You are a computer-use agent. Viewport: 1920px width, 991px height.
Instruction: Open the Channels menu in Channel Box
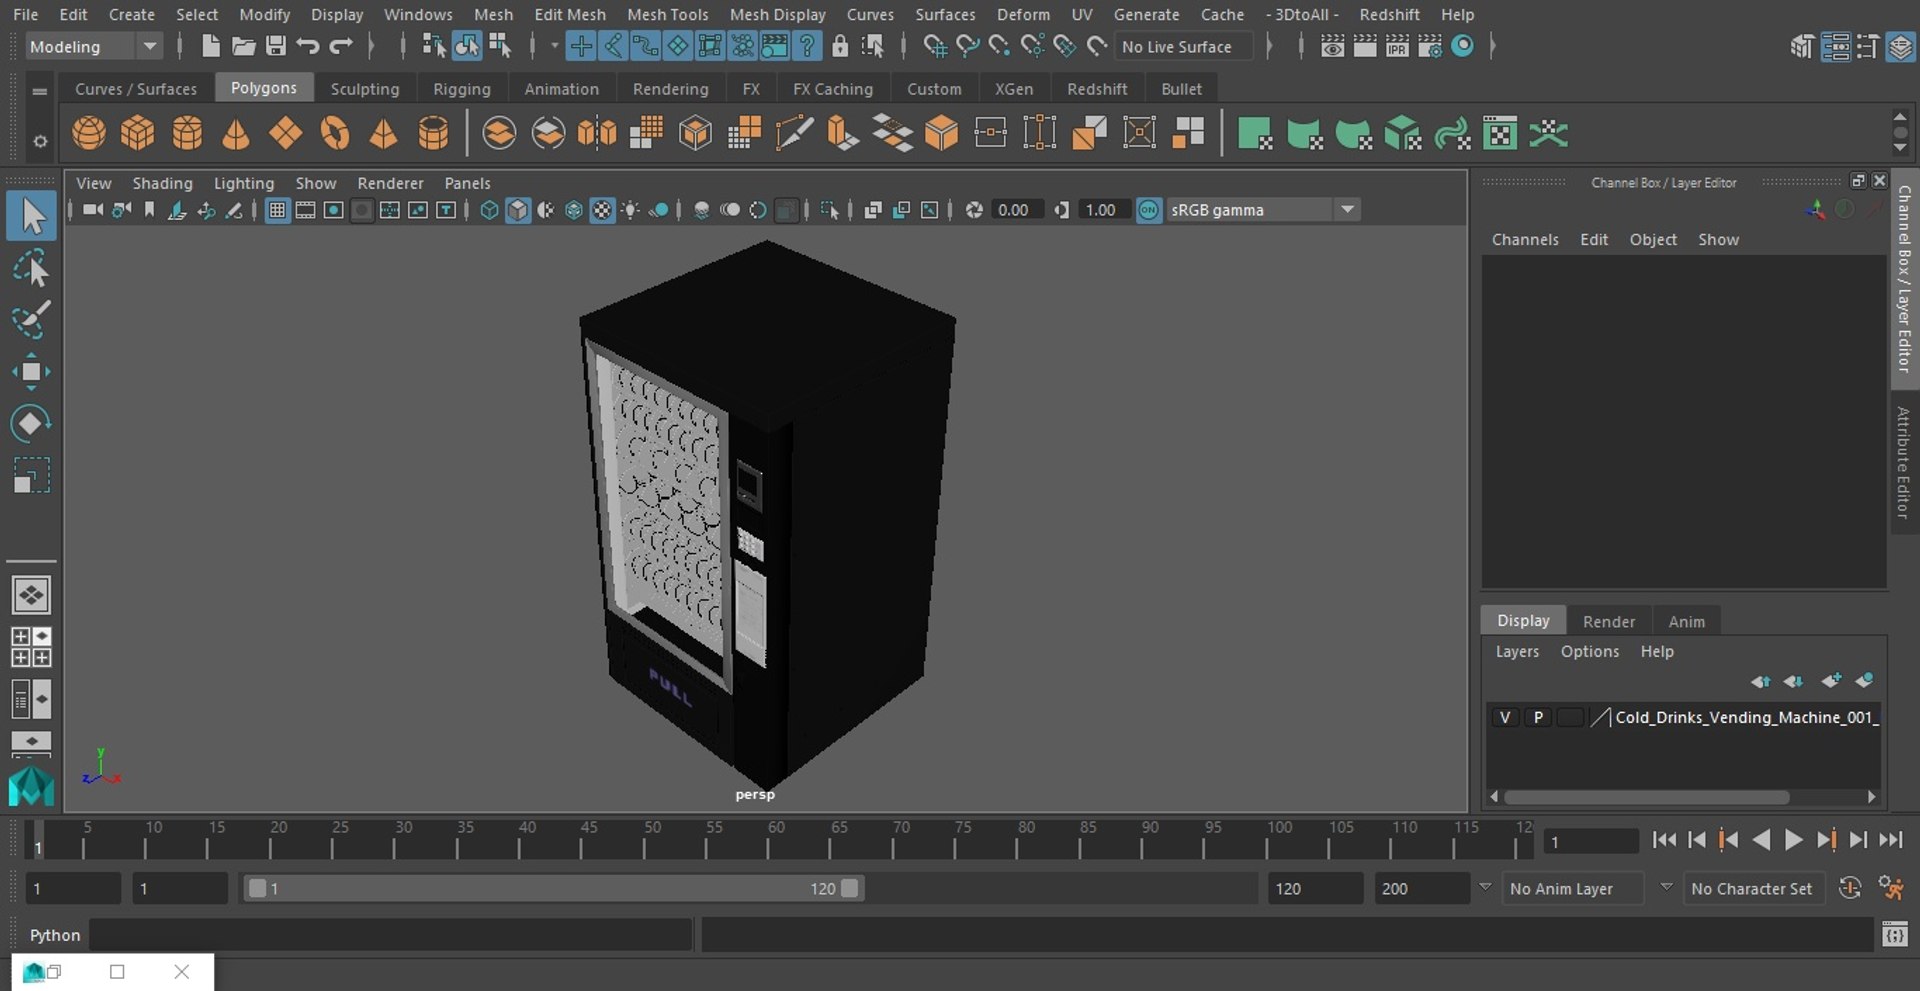(1524, 239)
